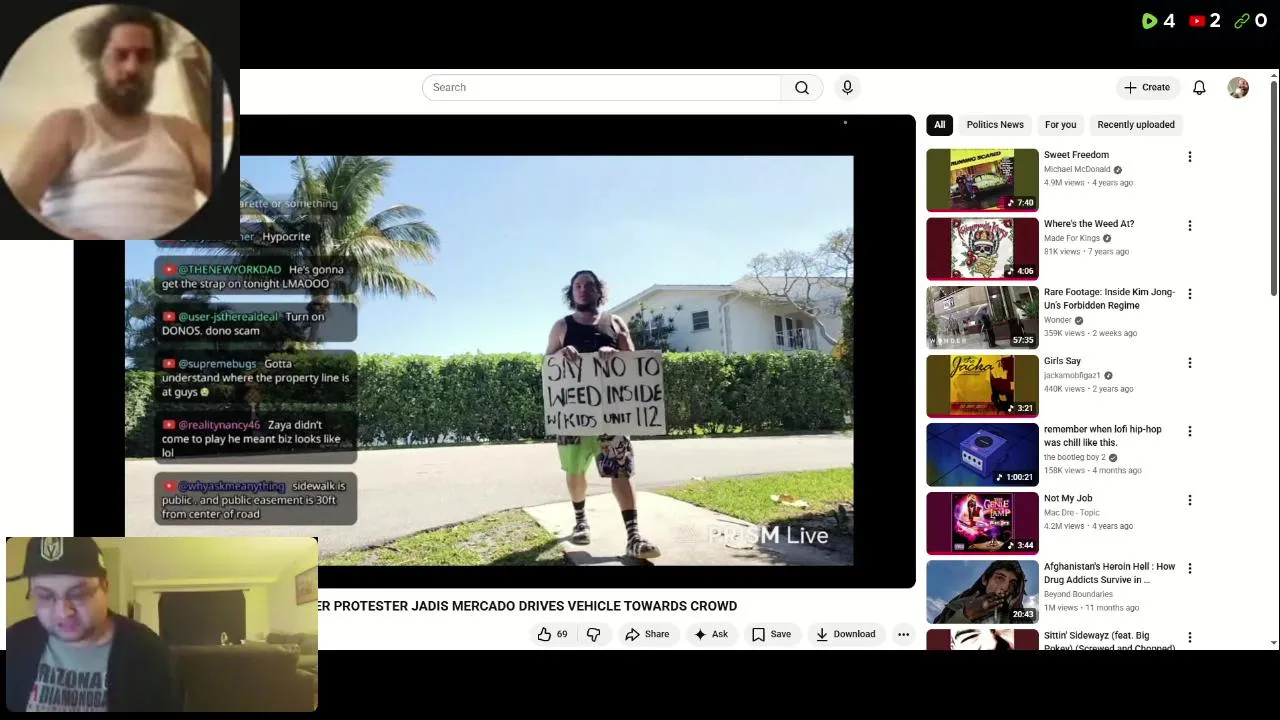The width and height of the screenshot is (1280, 720).
Task: Select the Recently uploaded filter chip
Action: pos(1136,125)
